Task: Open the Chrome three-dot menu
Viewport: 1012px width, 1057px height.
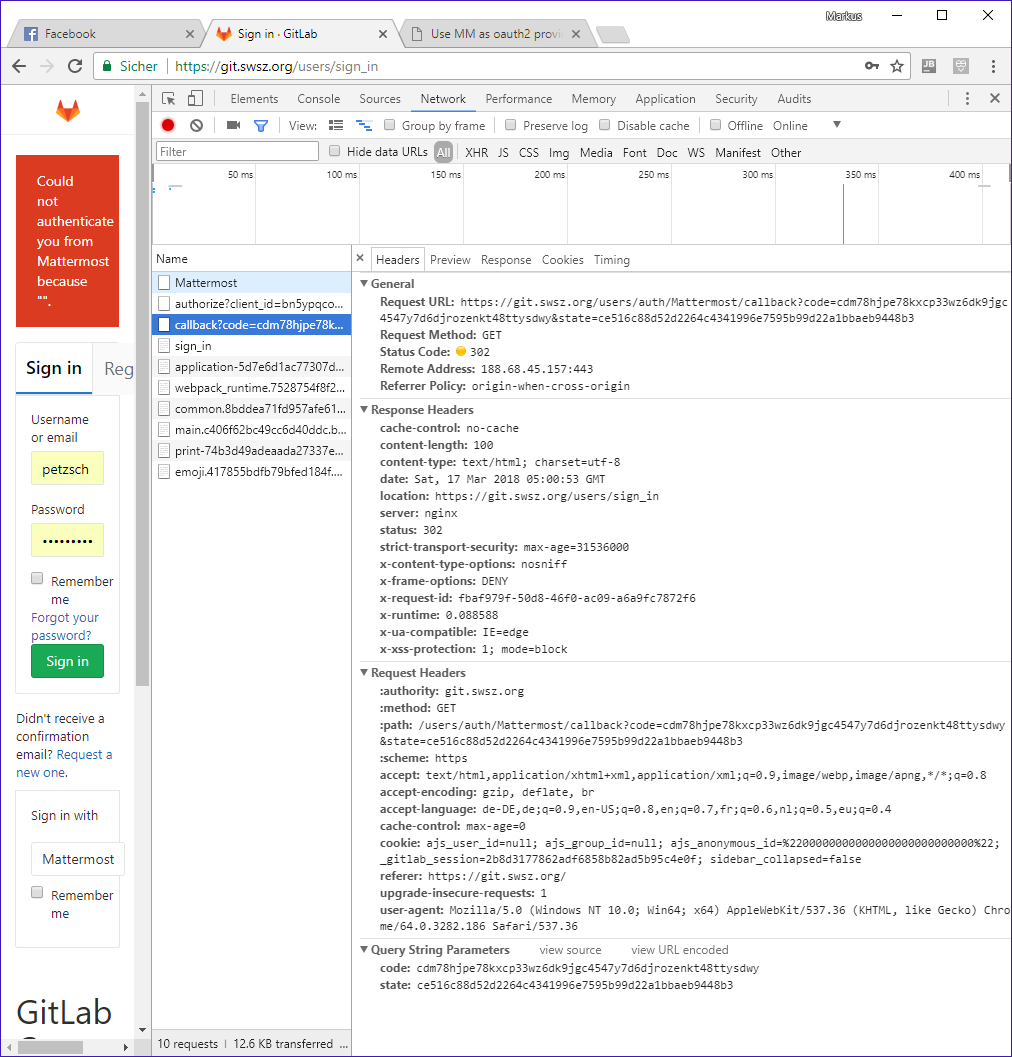Action: [x=993, y=66]
